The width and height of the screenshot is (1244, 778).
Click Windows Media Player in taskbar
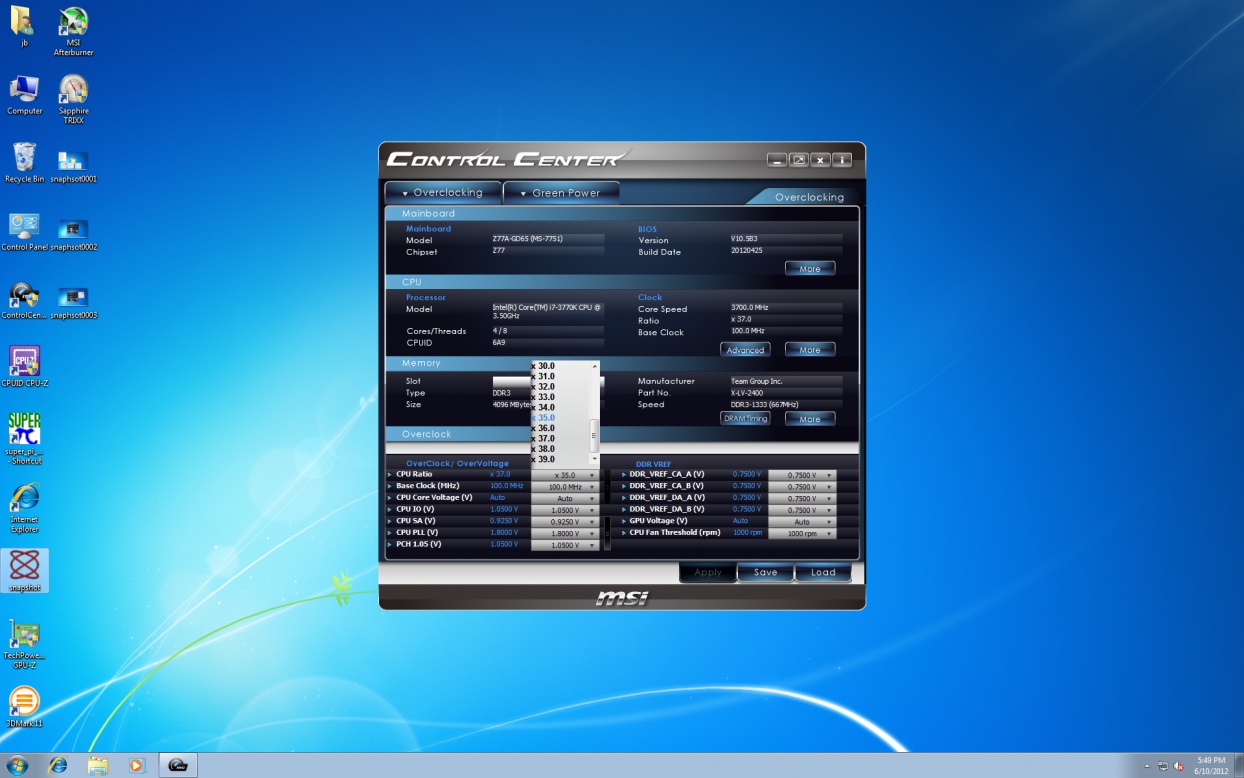click(137, 765)
